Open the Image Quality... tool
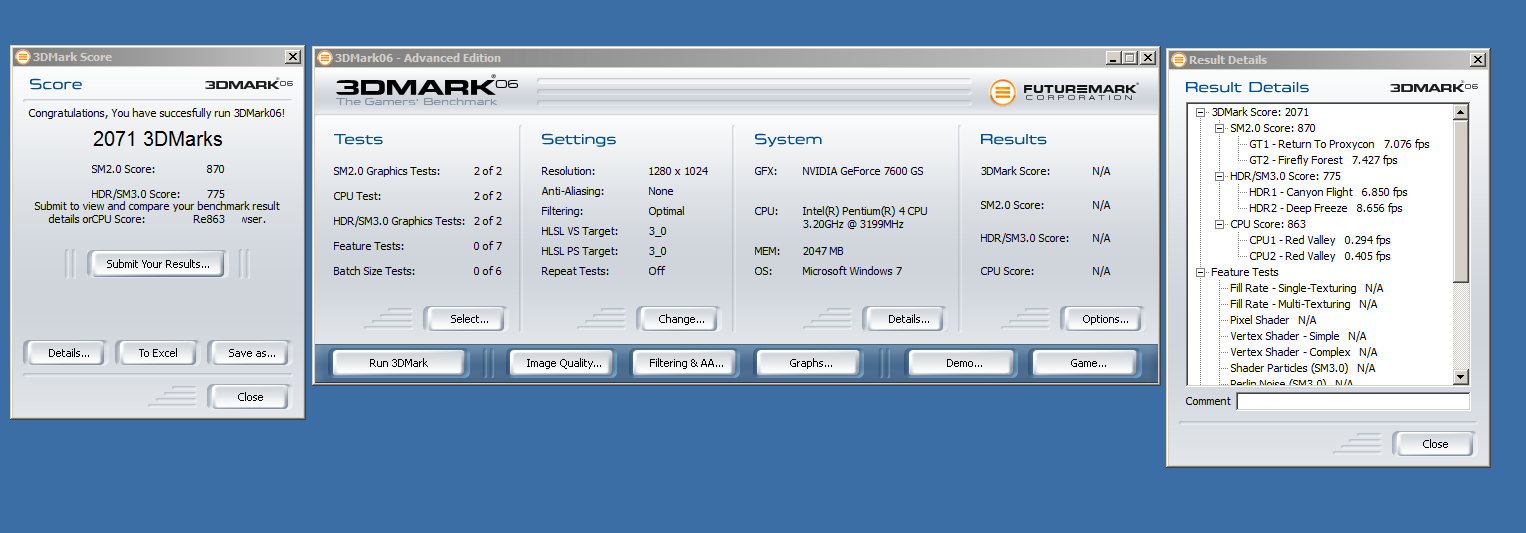 563,363
